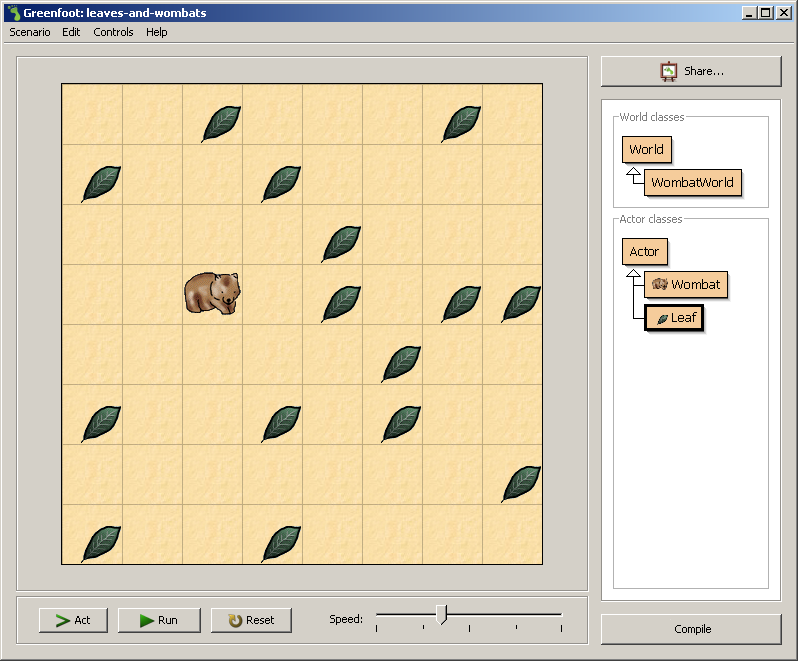Compile the scenario classes
The image size is (798, 661).
click(691, 629)
